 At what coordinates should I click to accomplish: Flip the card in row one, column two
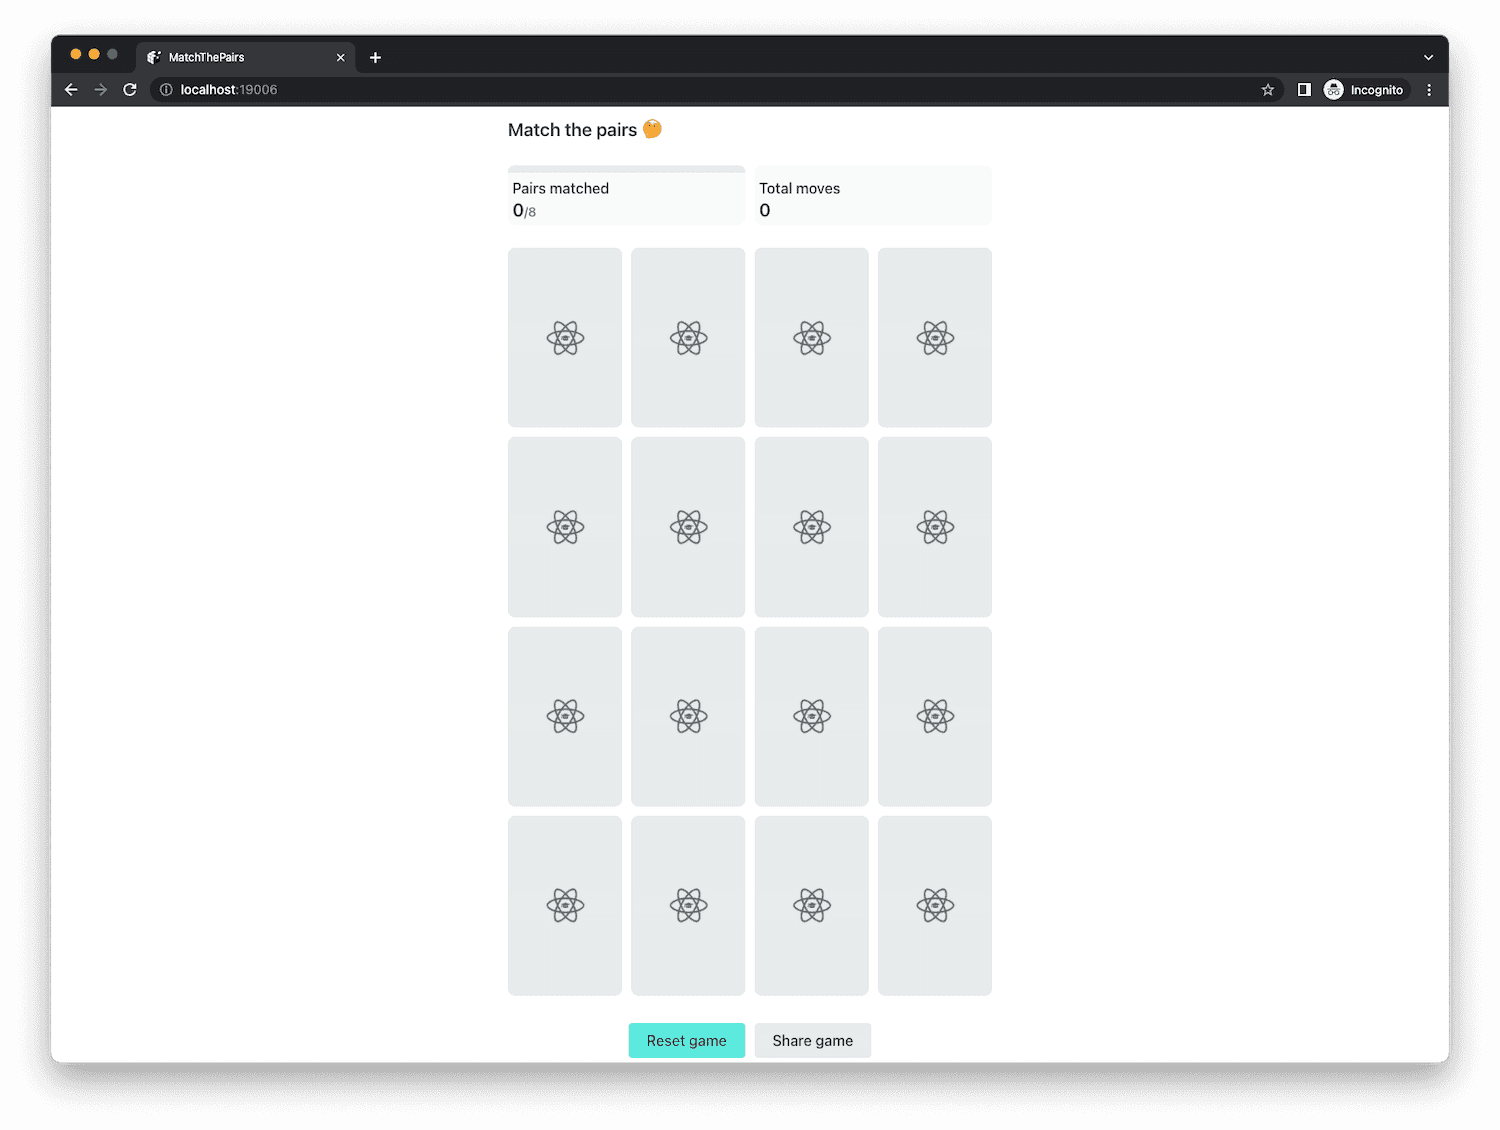(688, 338)
